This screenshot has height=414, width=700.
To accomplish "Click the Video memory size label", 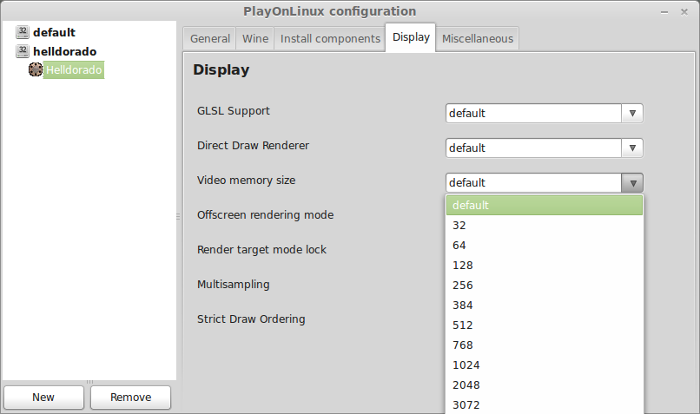I will click(246, 180).
